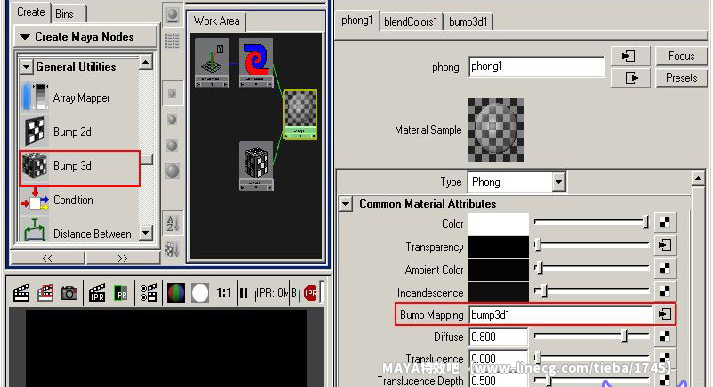Click the Focus button
This screenshot has width=713, height=387.
681,56
